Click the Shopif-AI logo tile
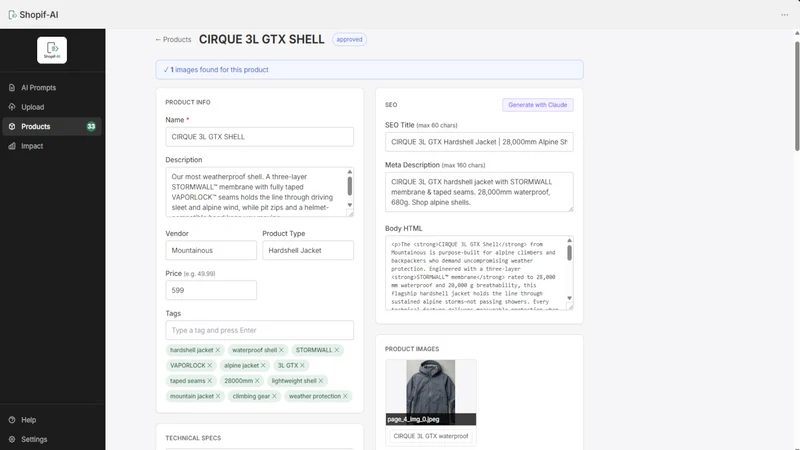Screen dimensions: 800x450 52,50
